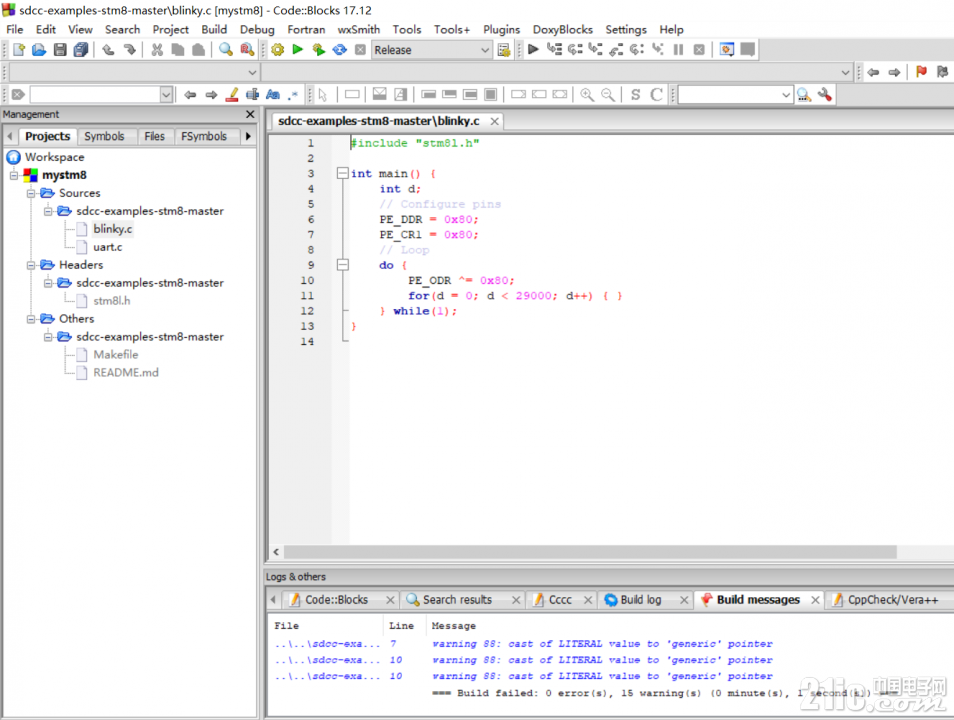Viewport: 954px width, 720px height.
Task: Click the Open file toolbar icon
Action: pos(39,49)
